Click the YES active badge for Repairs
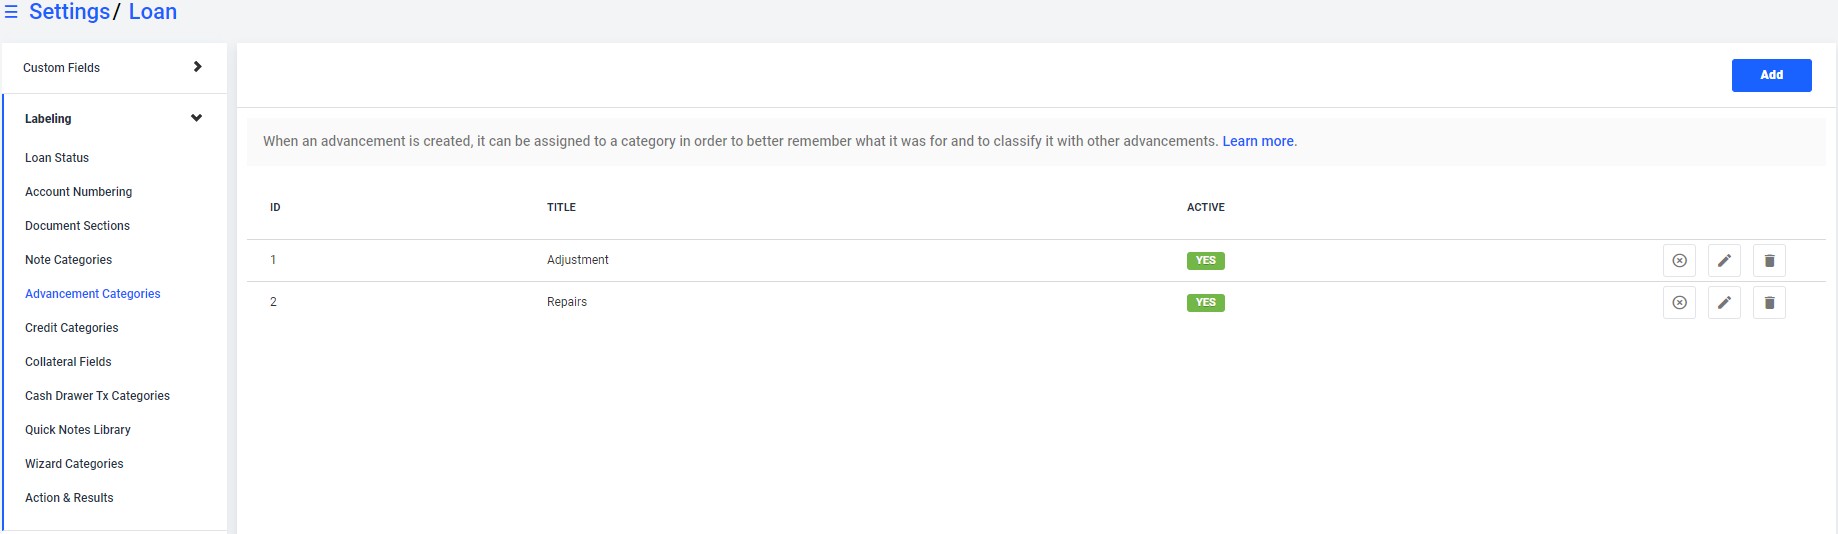 point(1205,303)
